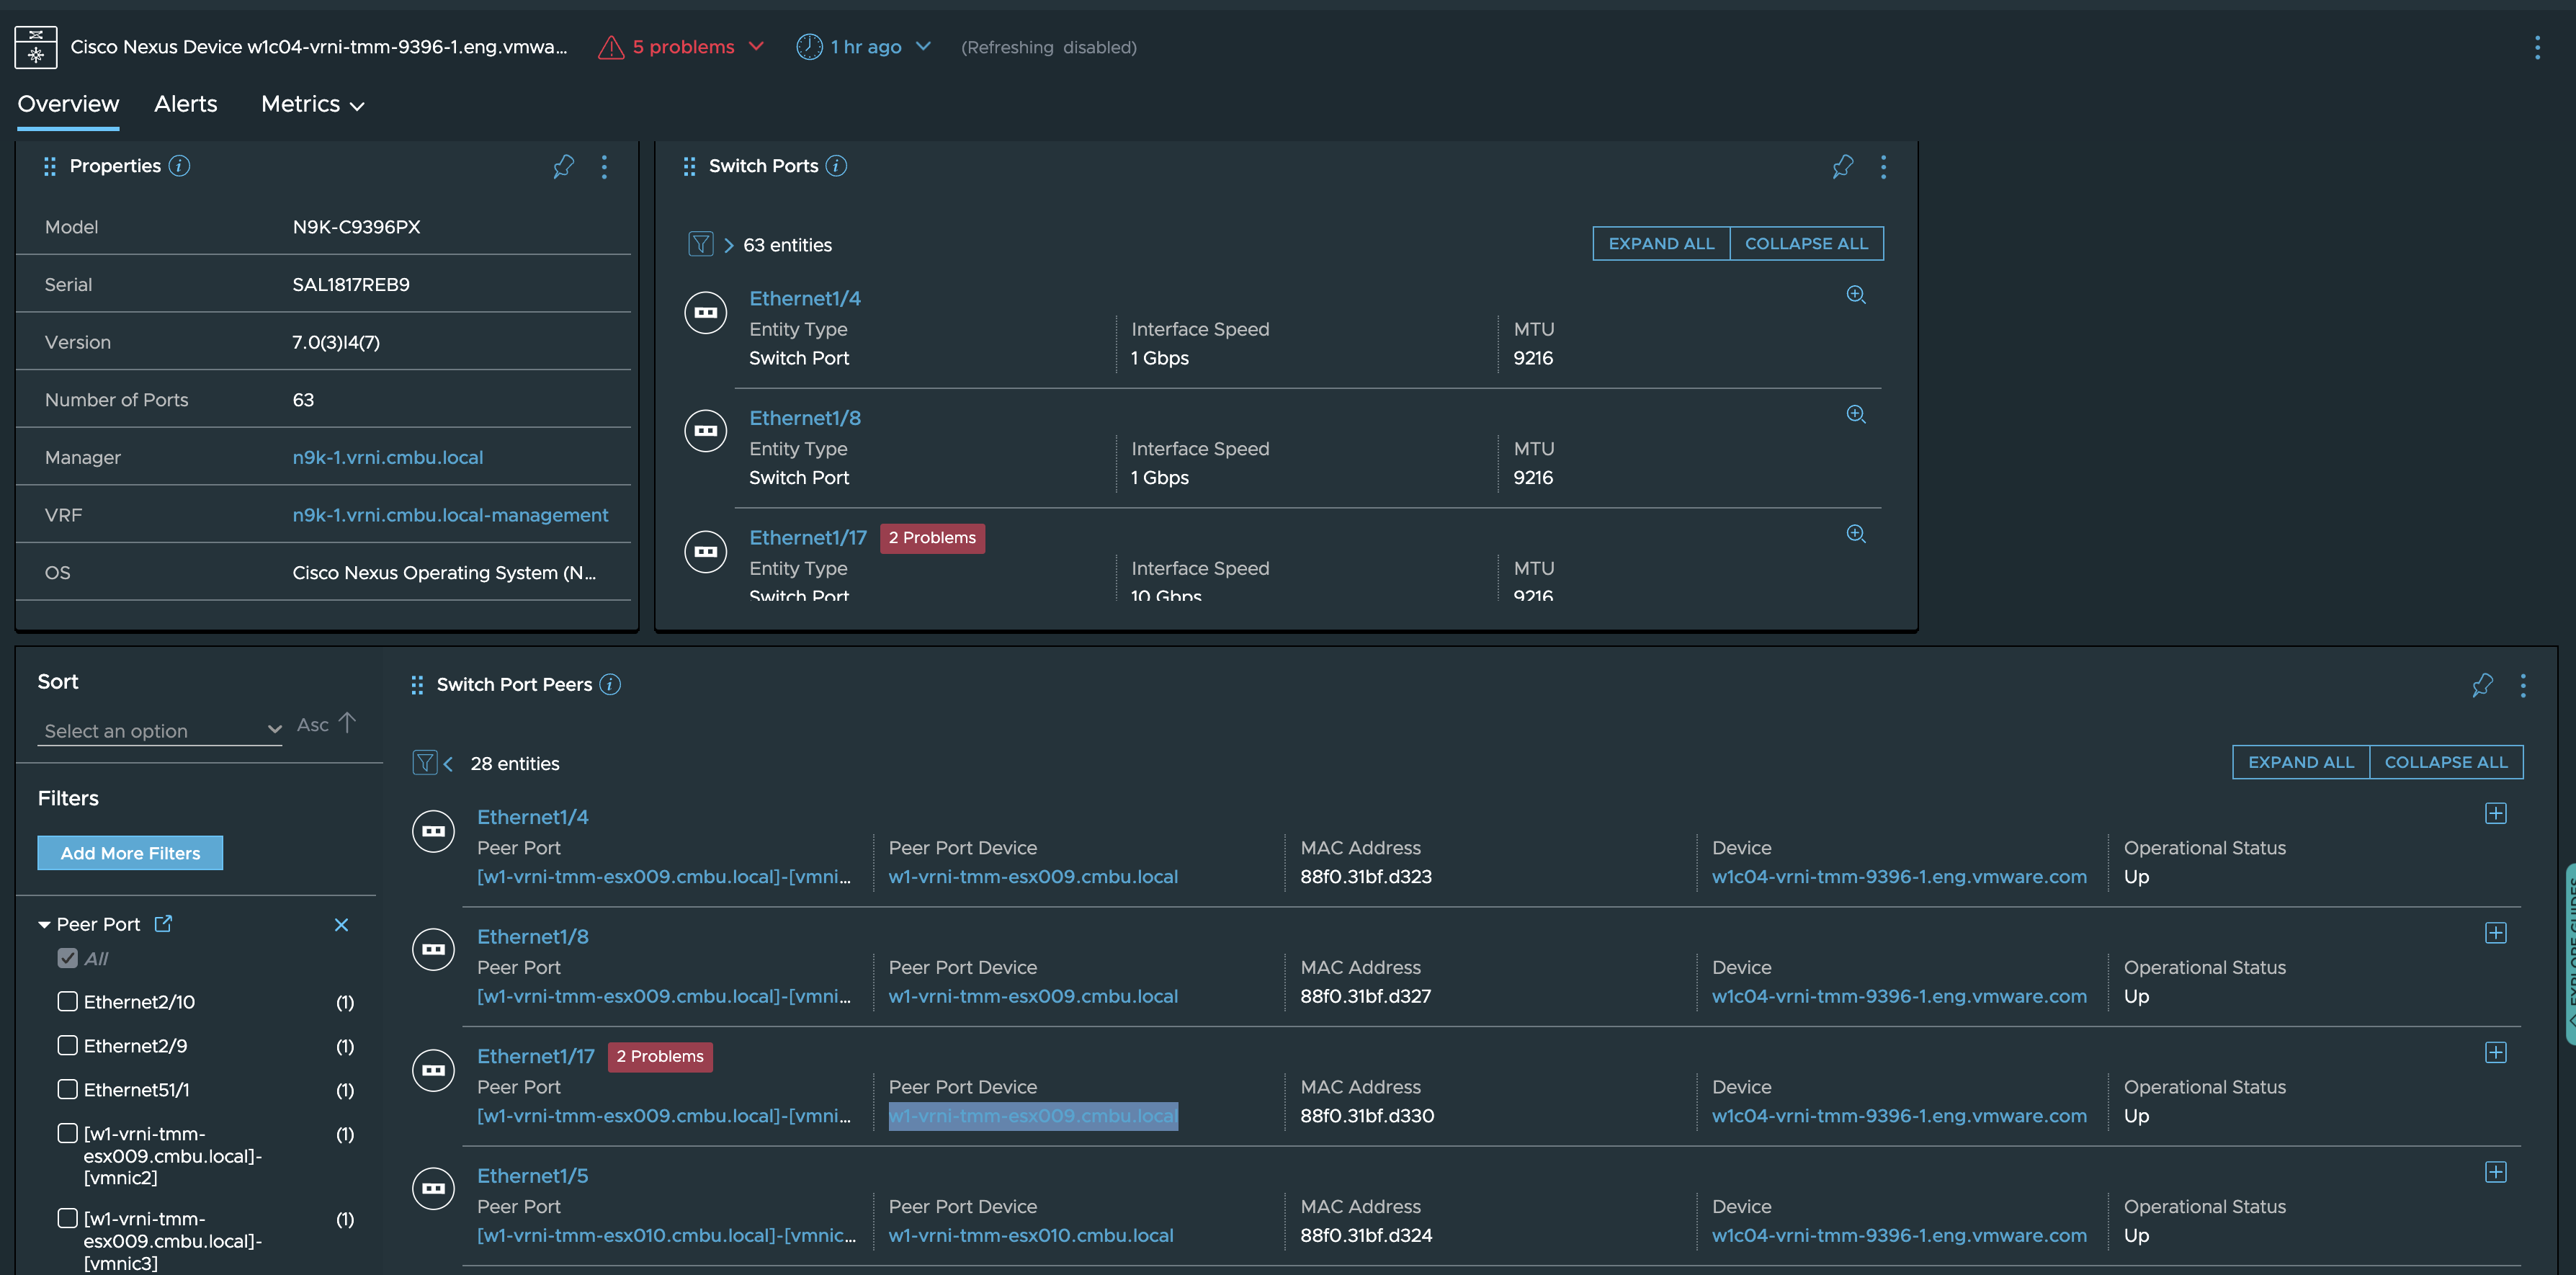Click the Properties panel info icon
This screenshot has width=2576, height=1275.
pyautogui.click(x=179, y=166)
